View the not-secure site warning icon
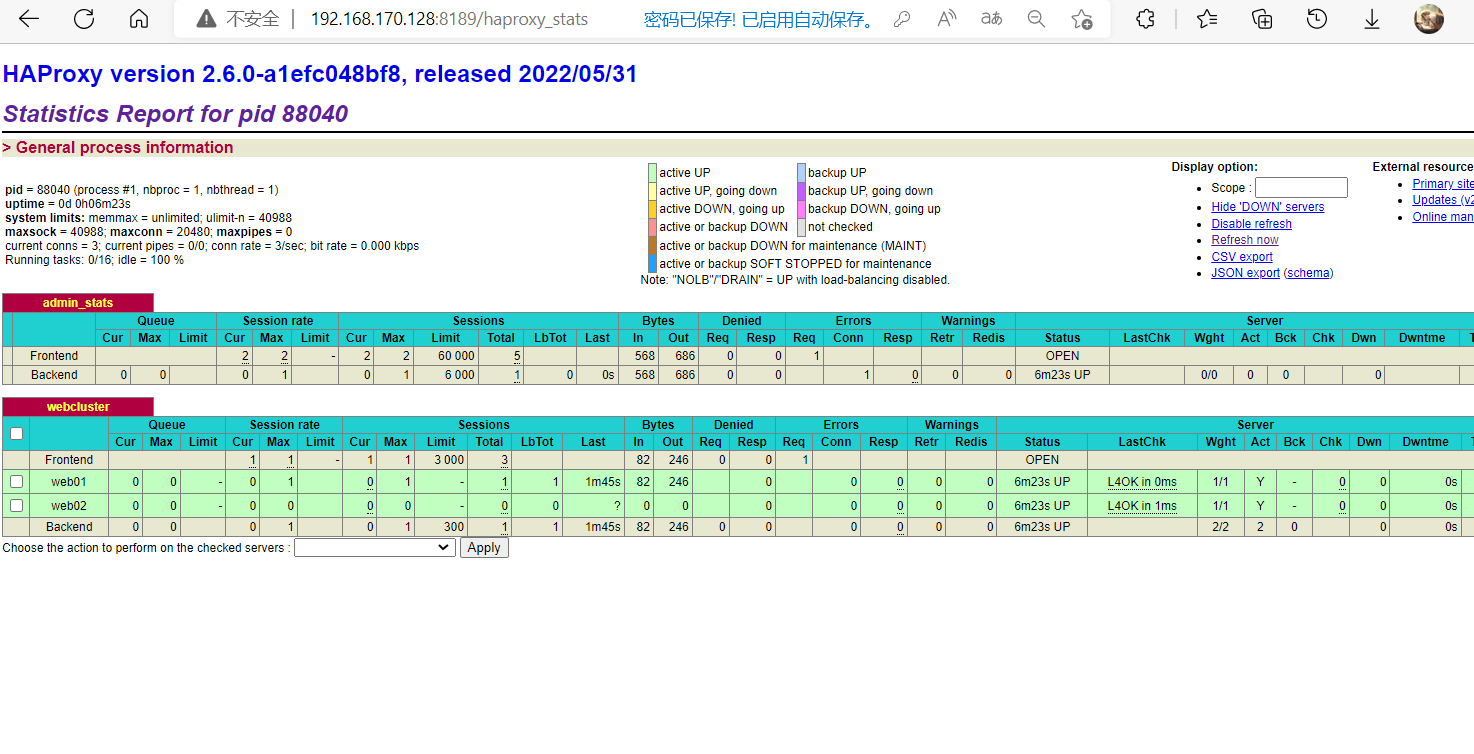1474x754 pixels. [206, 19]
